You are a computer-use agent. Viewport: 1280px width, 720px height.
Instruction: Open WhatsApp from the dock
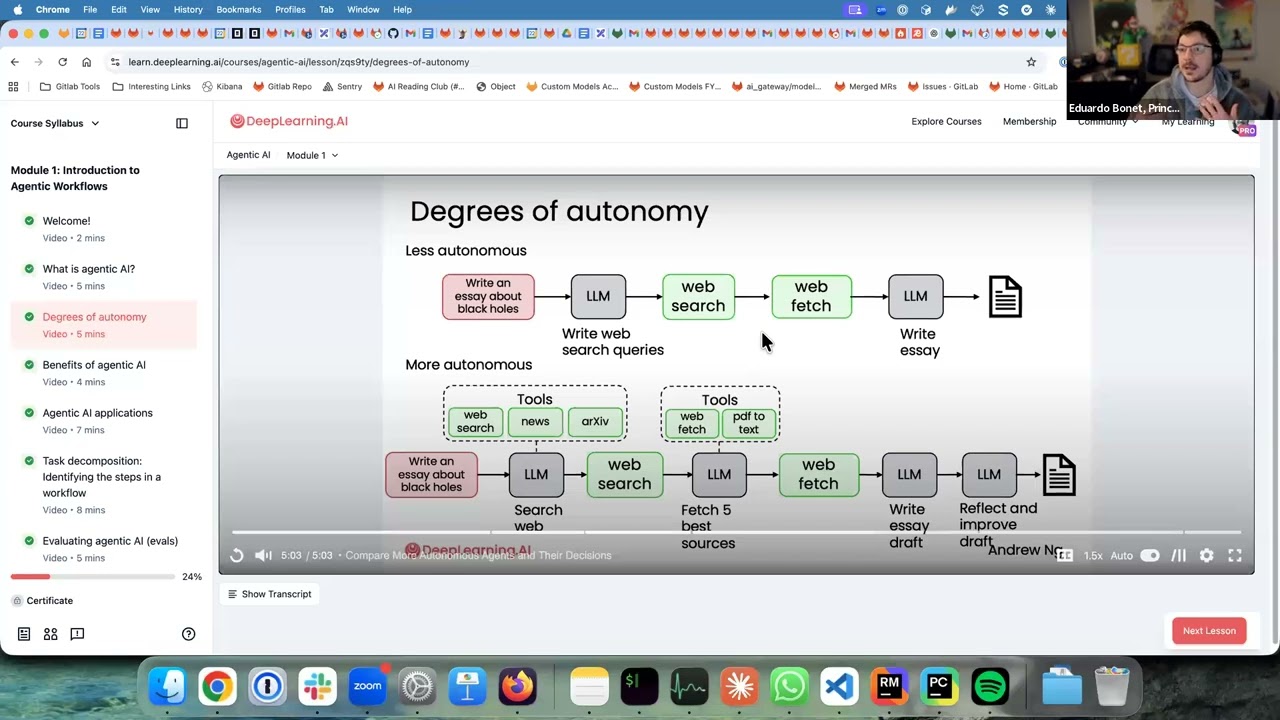point(789,686)
